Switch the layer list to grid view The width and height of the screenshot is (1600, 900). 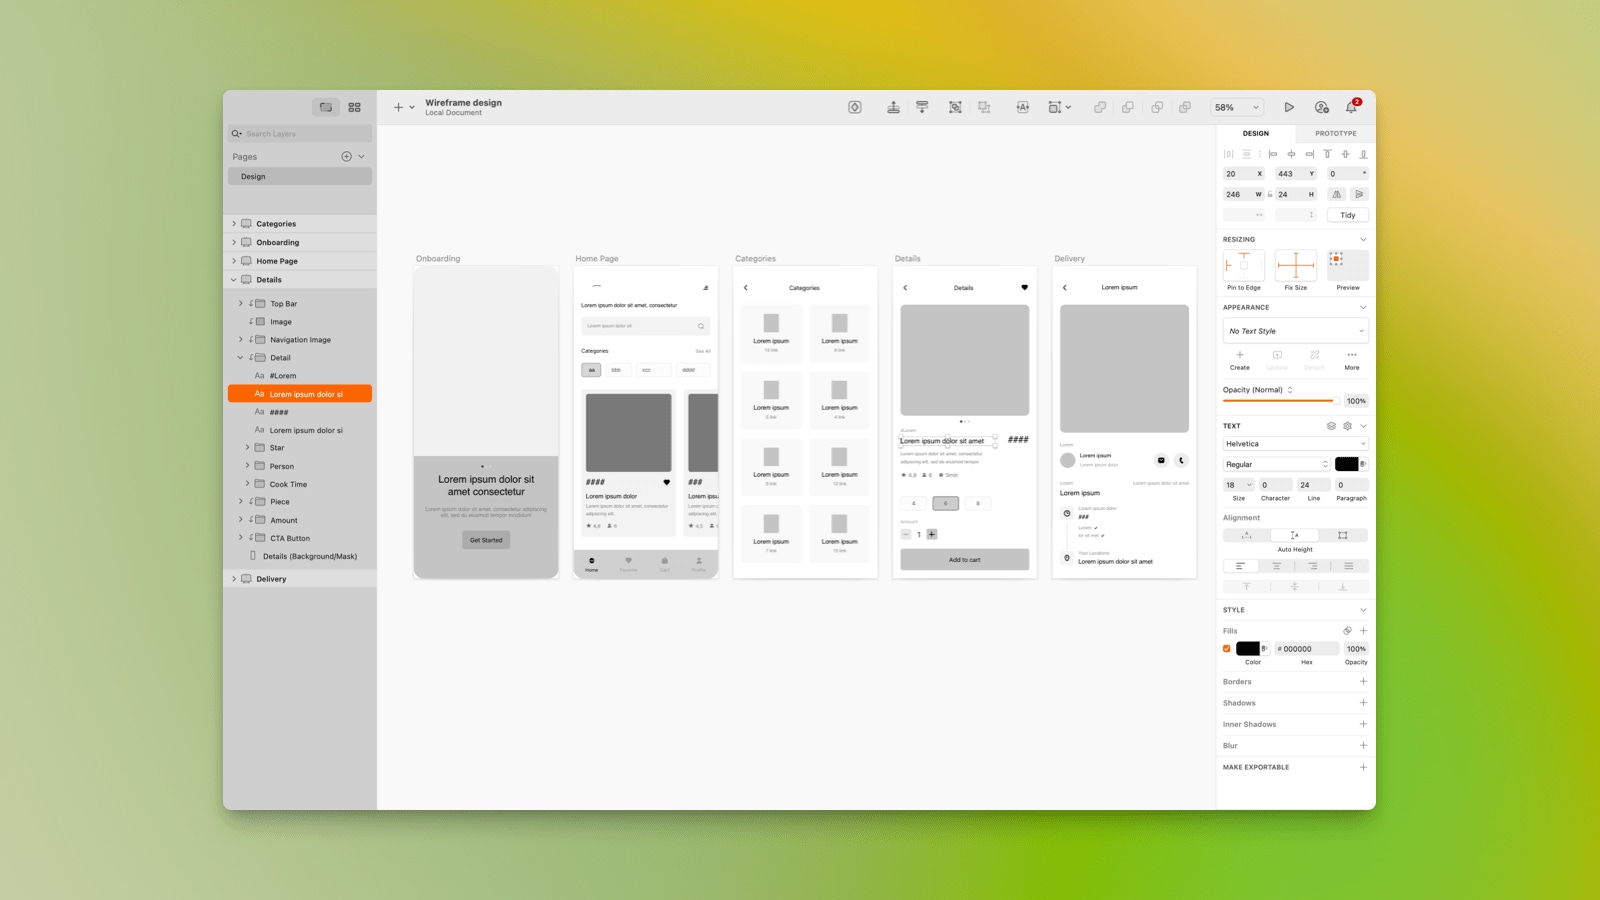click(354, 107)
